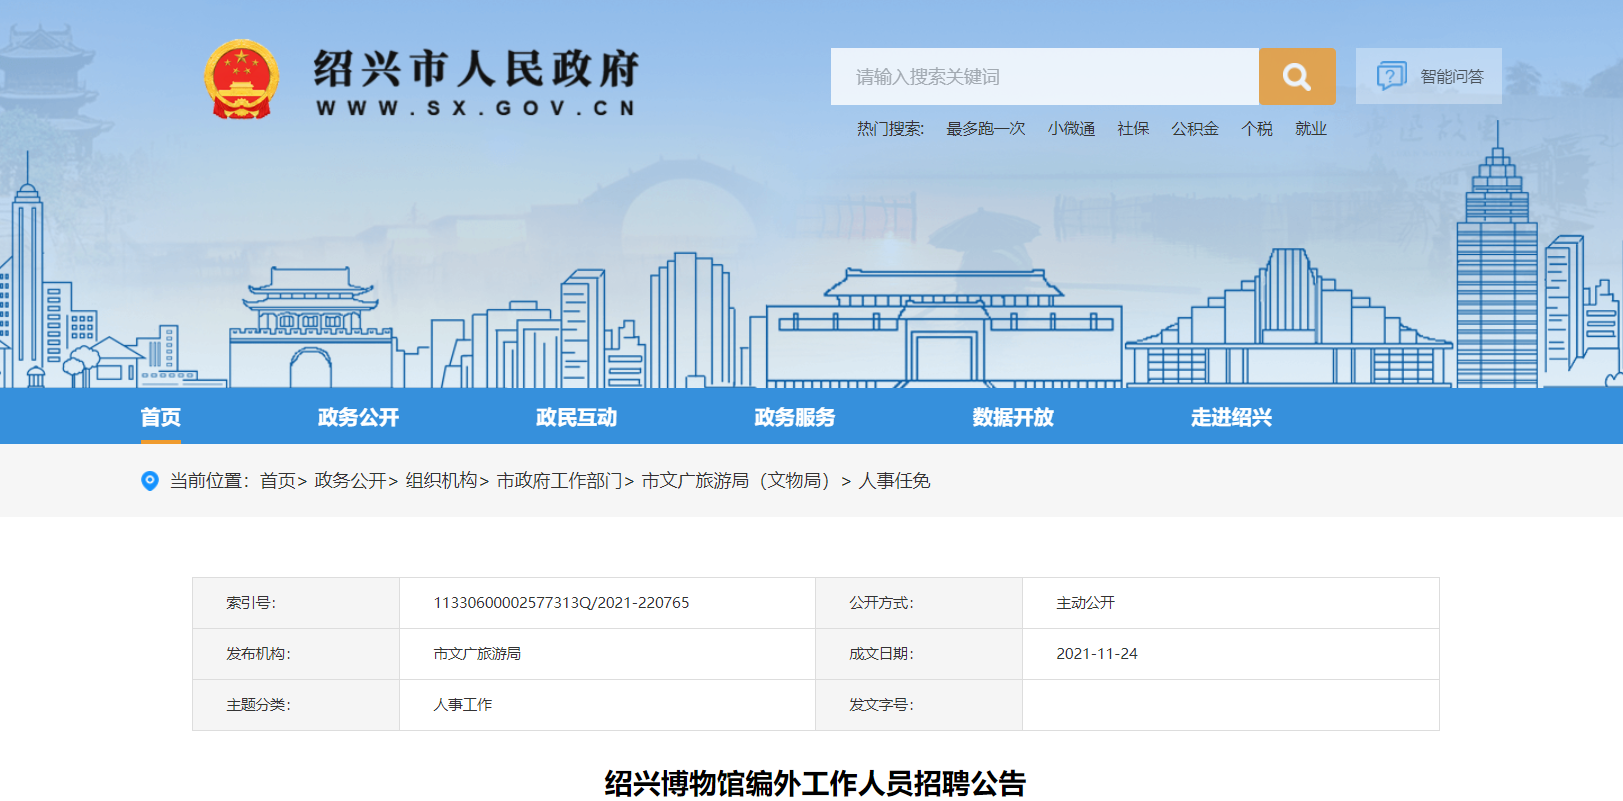Click the 绍兴市人民政府 site title
The height and width of the screenshot is (801, 1623).
pyautogui.click(x=476, y=69)
